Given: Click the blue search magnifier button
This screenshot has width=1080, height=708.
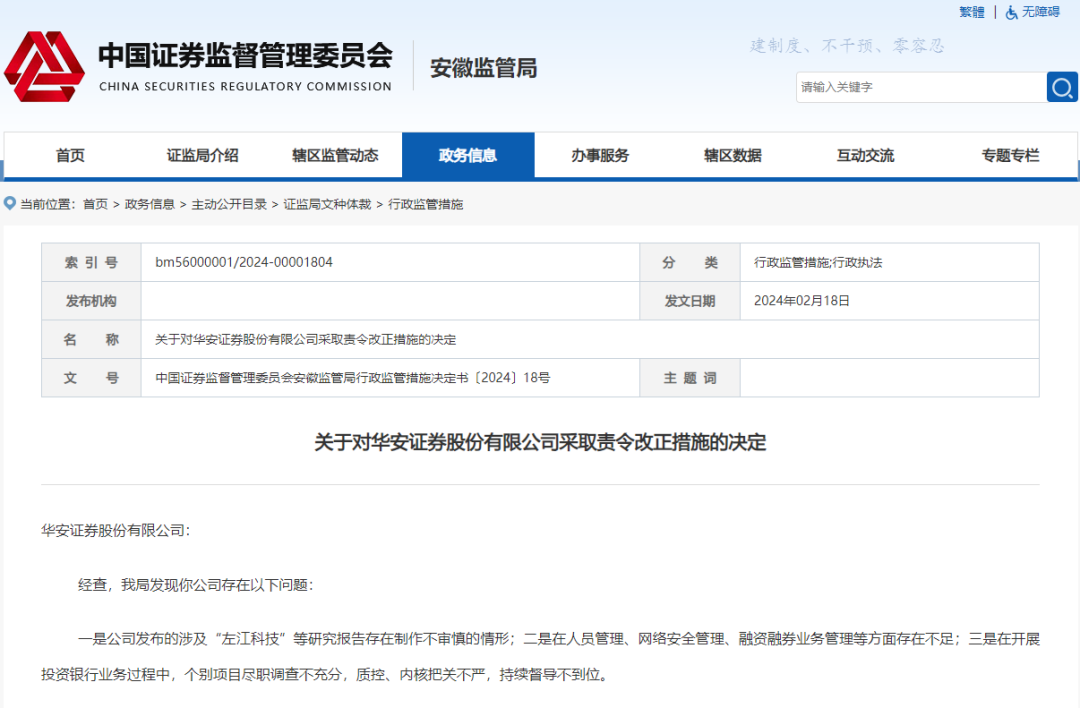Looking at the screenshot, I should tap(1061, 87).
